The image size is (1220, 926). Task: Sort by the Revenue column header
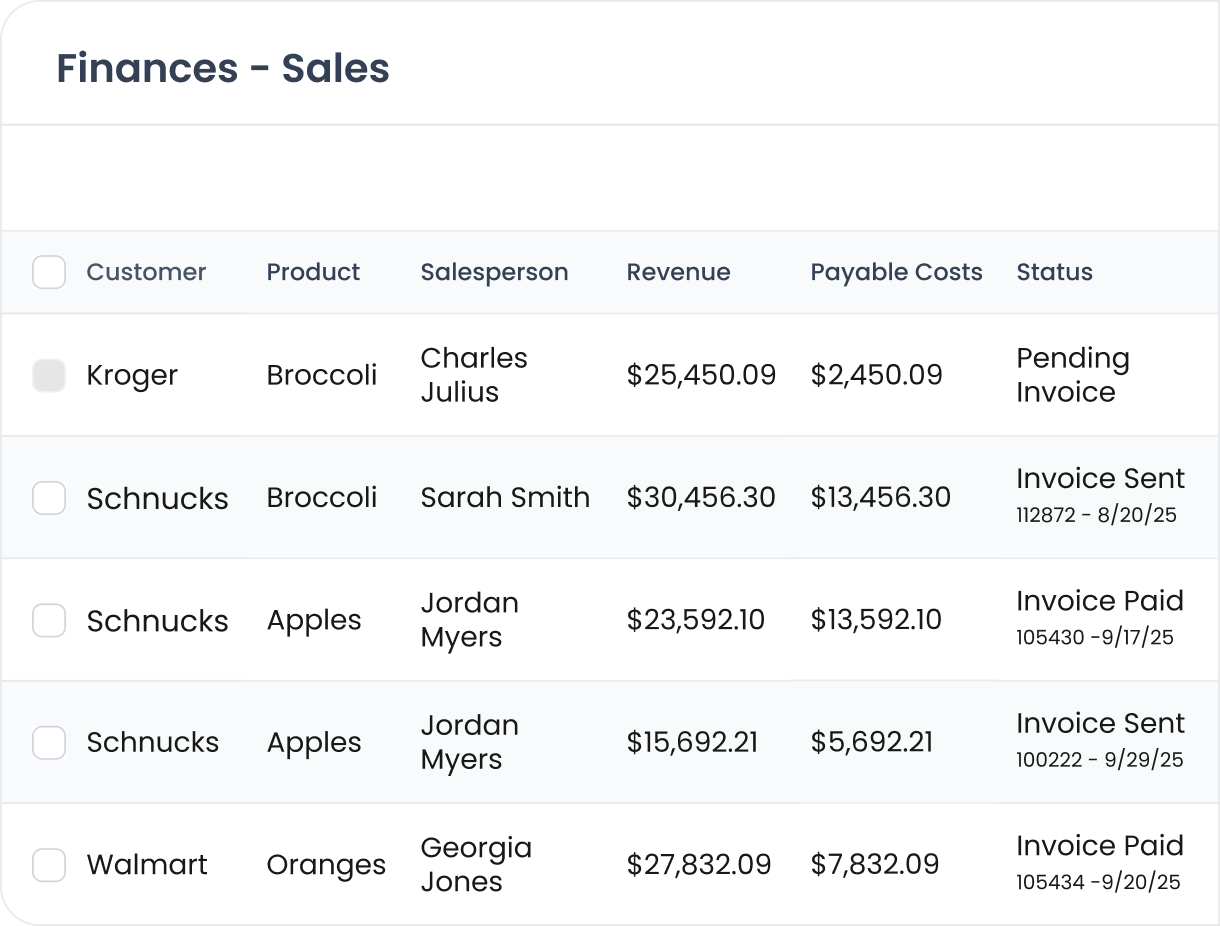678,272
